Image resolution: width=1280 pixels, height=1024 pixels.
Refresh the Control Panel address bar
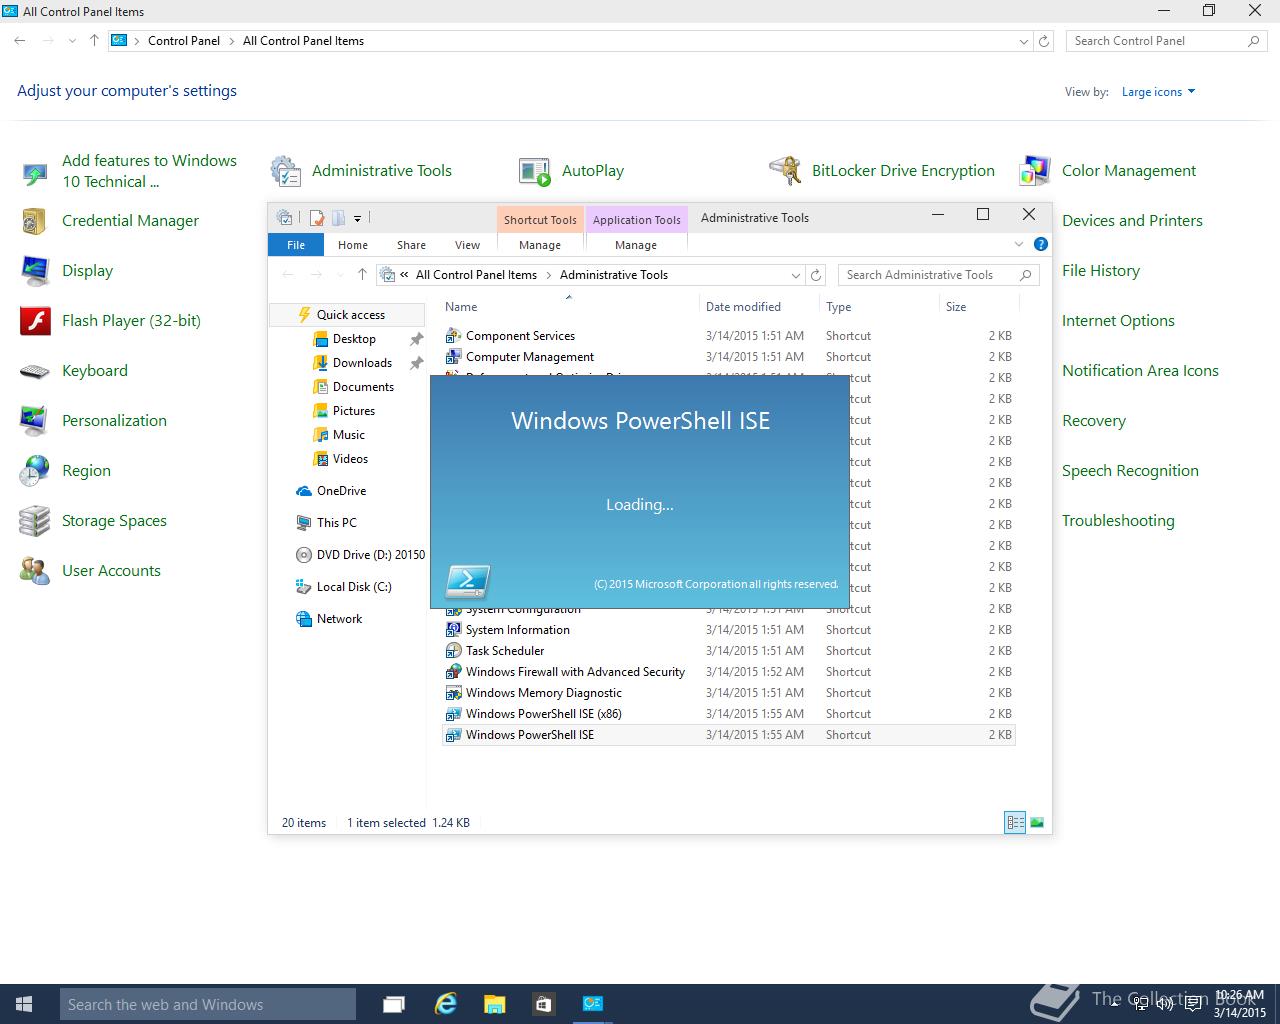(x=1044, y=41)
